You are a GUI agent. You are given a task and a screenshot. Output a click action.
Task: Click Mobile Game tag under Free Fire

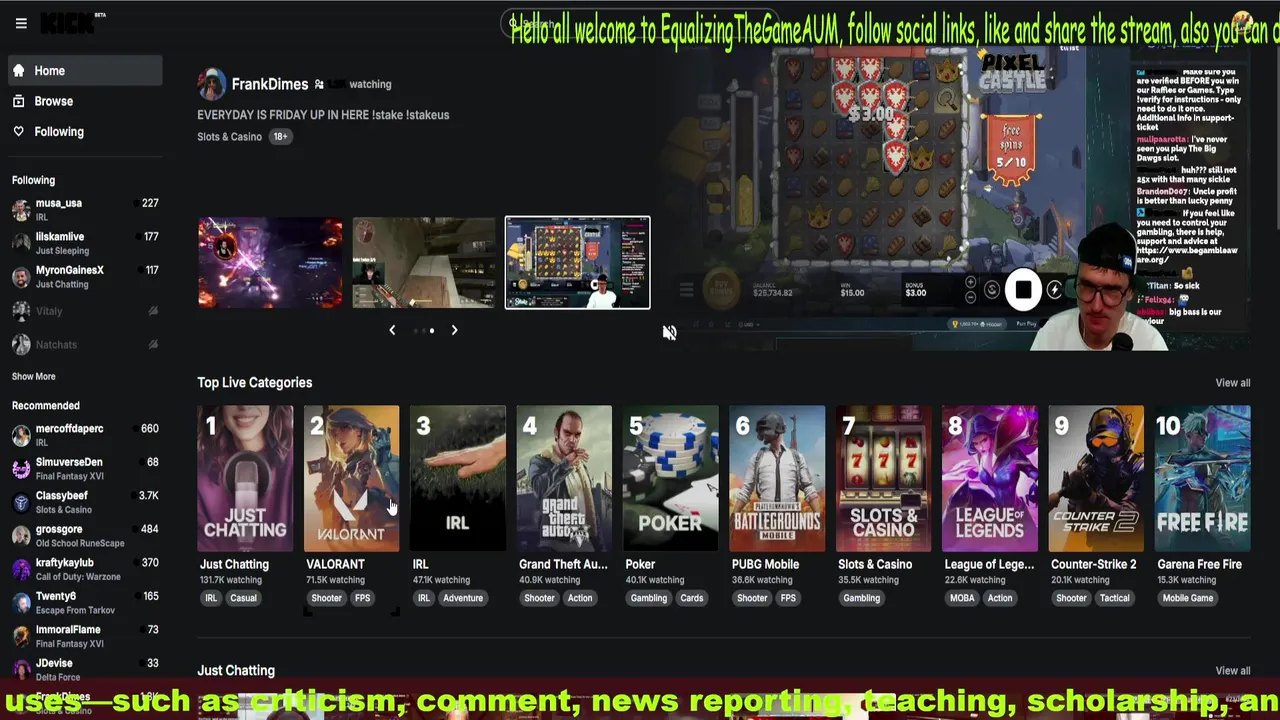point(1188,598)
